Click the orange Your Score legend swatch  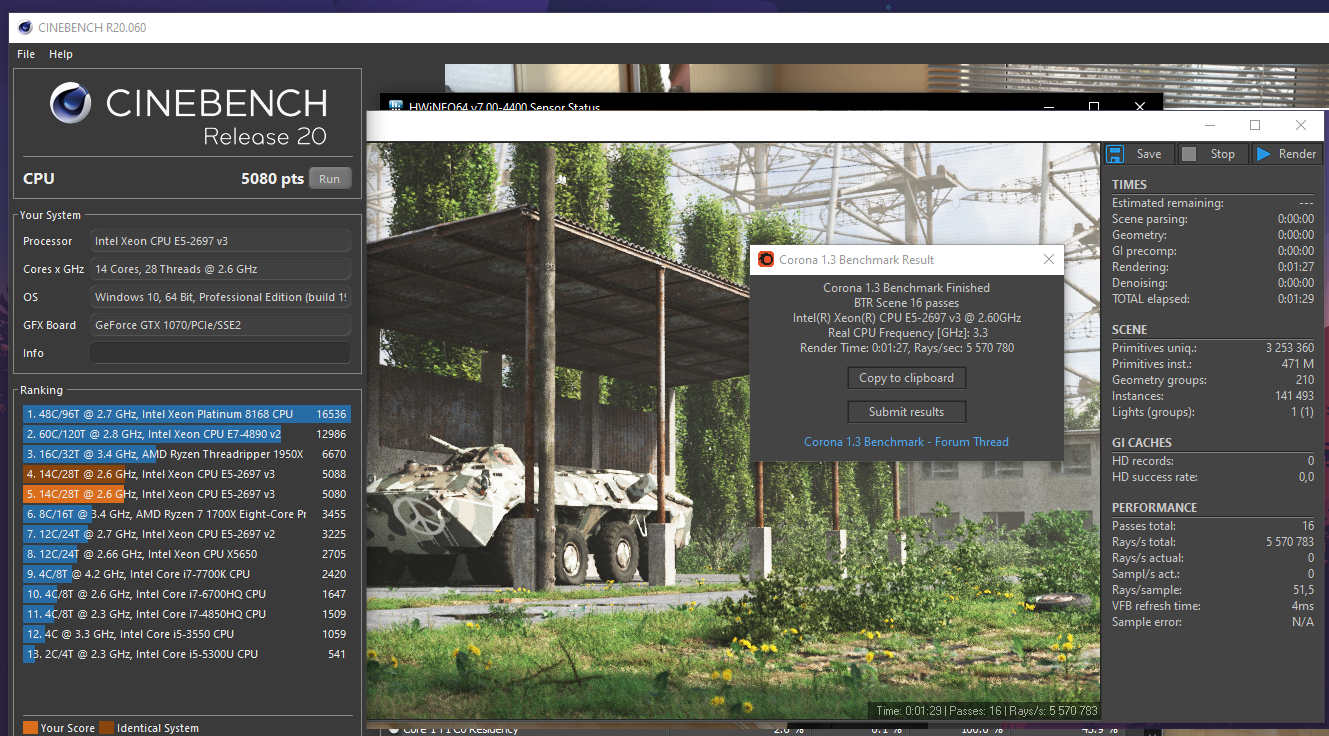click(30, 728)
